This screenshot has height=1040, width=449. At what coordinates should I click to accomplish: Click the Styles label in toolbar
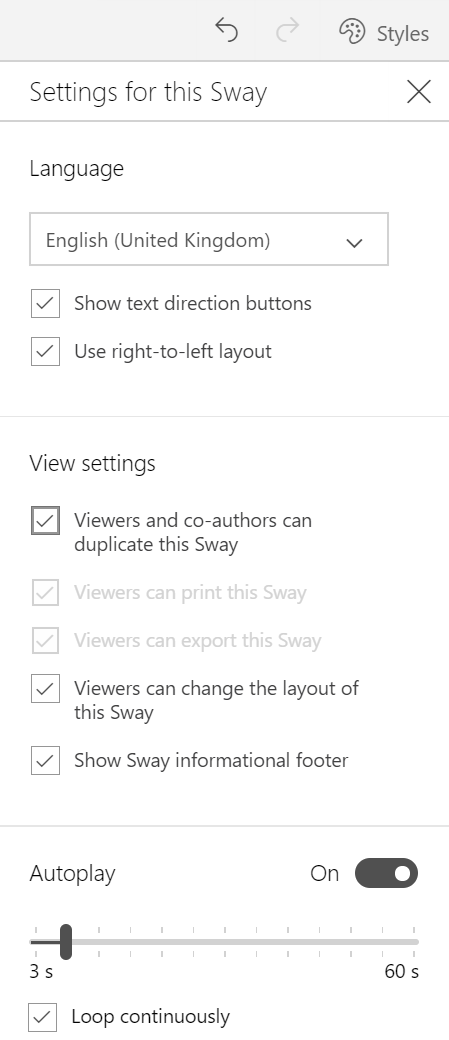pos(403,33)
